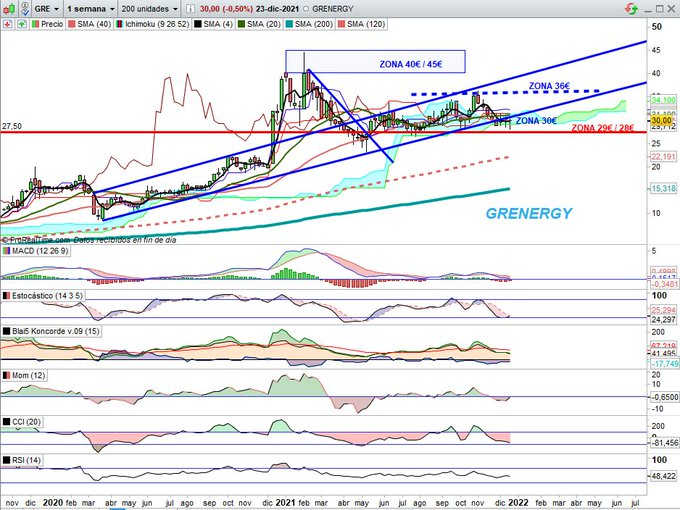680x510 pixels.
Task: Click the ZONA 36€ annotation text
Action: click(549, 86)
